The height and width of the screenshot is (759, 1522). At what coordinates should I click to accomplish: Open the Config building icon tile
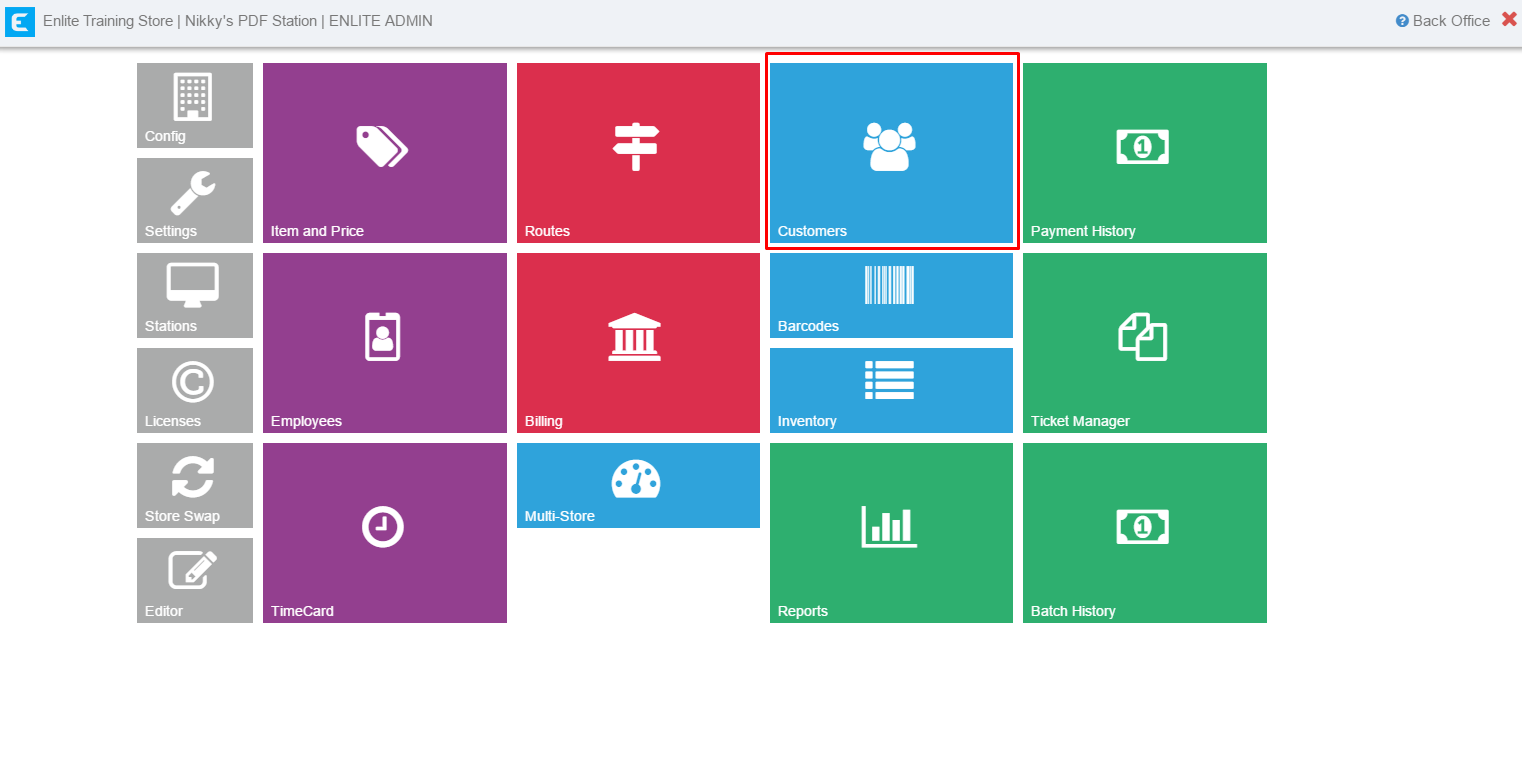pyautogui.click(x=195, y=105)
